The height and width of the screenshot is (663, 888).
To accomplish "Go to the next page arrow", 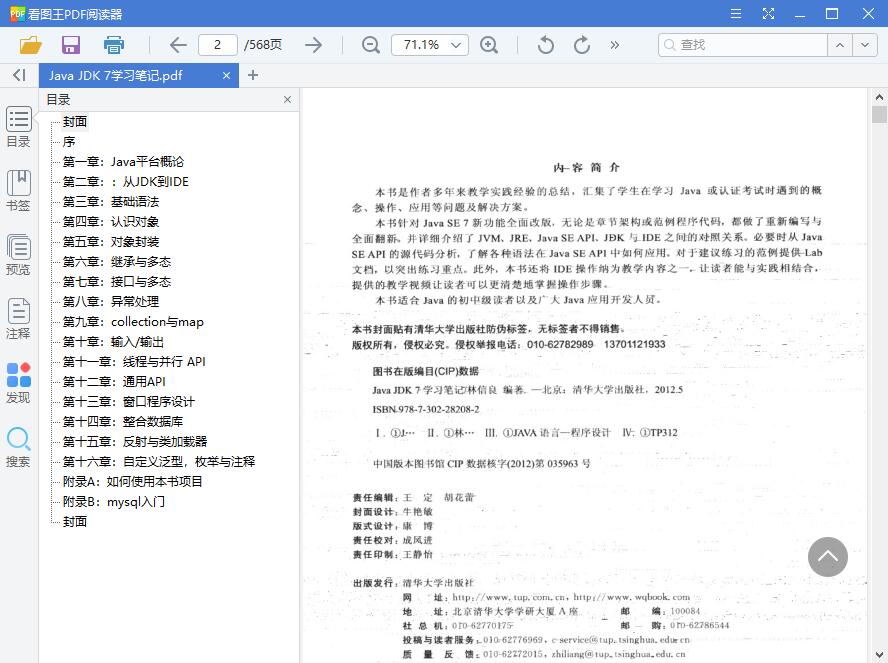I will 313,45.
